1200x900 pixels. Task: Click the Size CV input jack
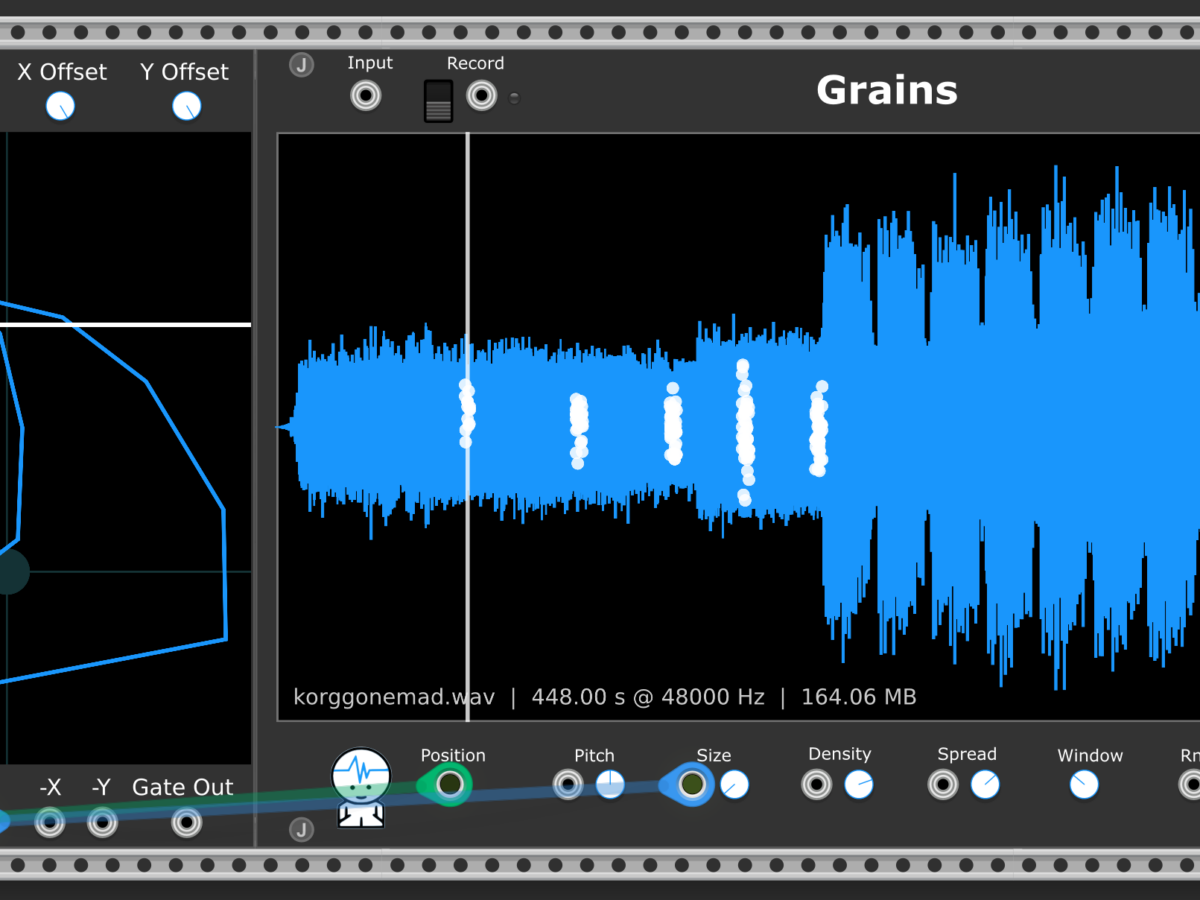691,785
